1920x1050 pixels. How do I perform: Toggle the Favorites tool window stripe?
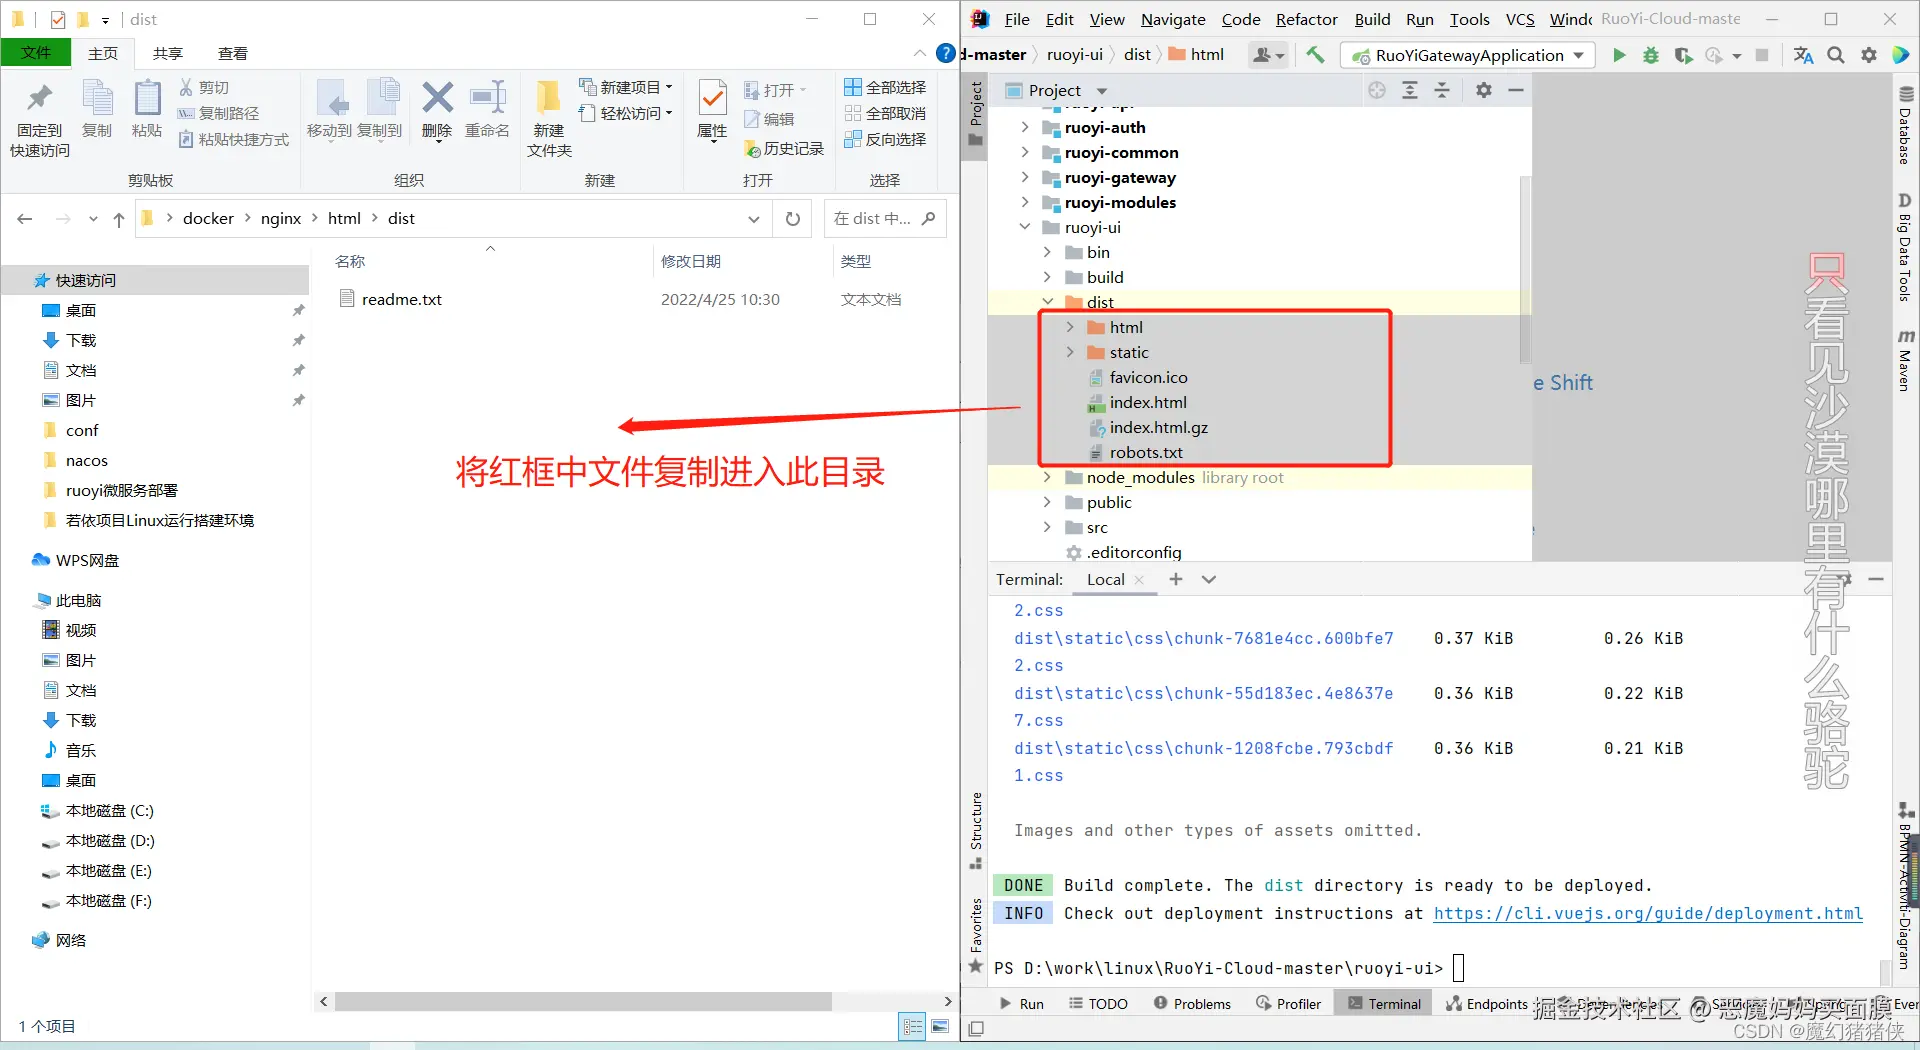976,936
